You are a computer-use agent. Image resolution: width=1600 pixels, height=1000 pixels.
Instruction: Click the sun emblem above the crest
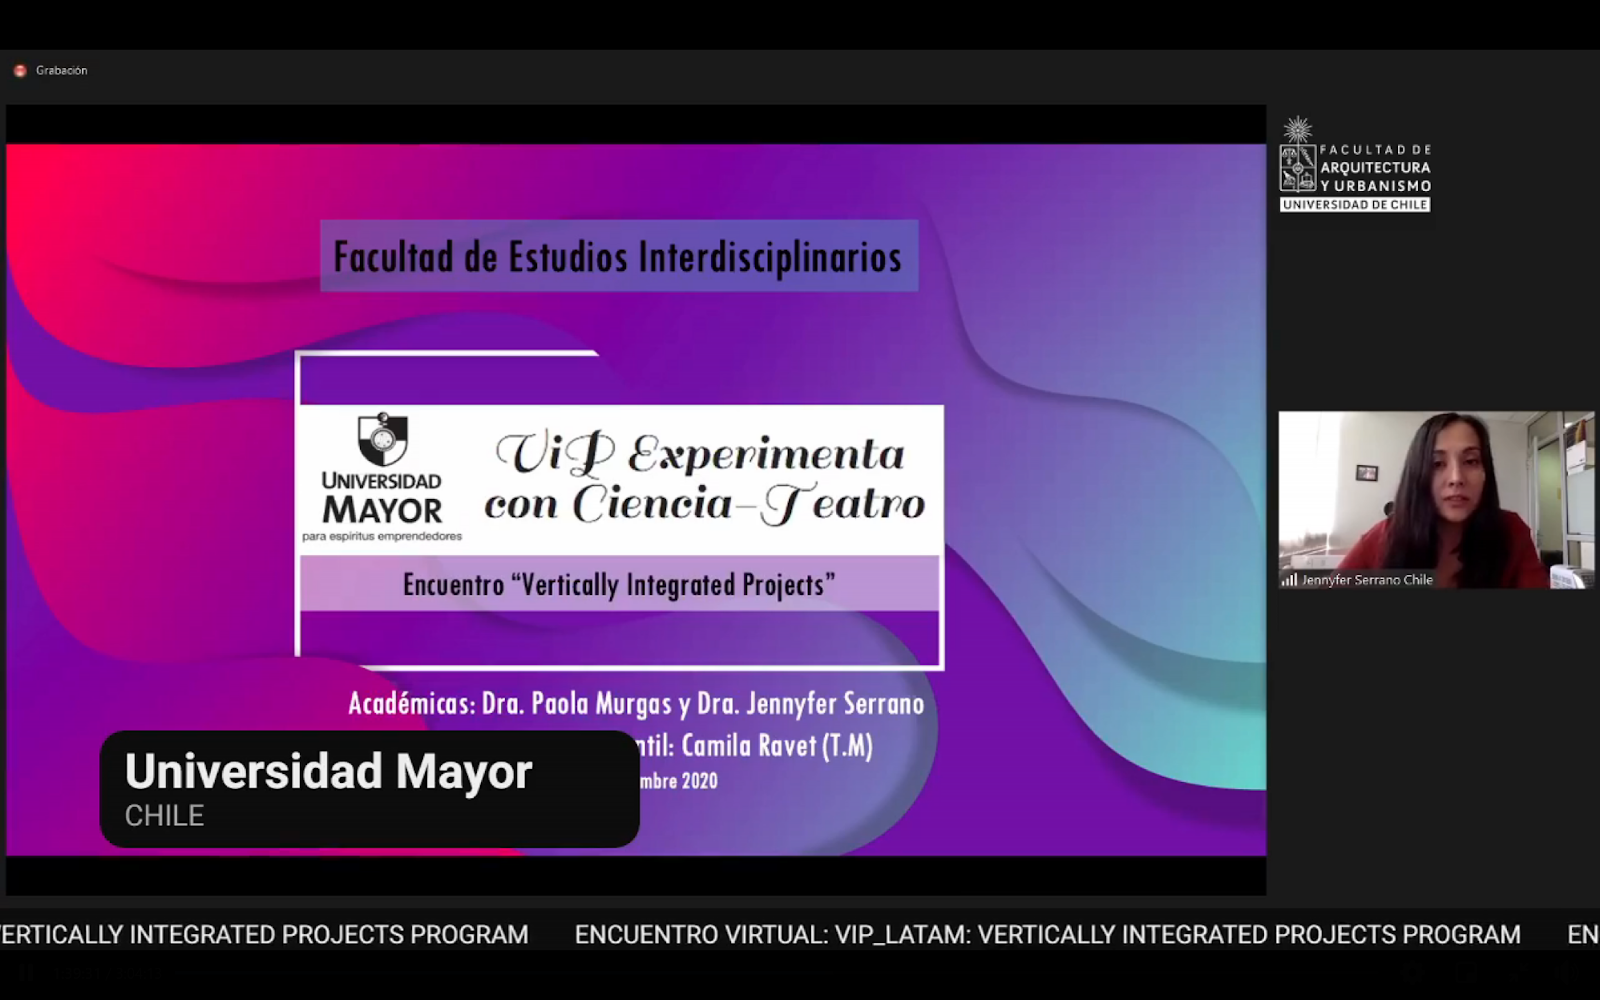click(1298, 129)
